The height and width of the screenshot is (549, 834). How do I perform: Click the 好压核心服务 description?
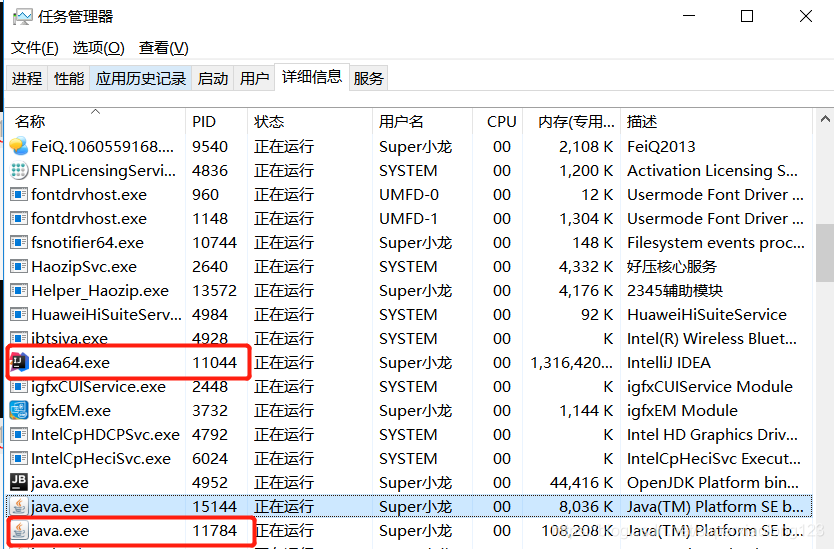click(x=672, y=267)
